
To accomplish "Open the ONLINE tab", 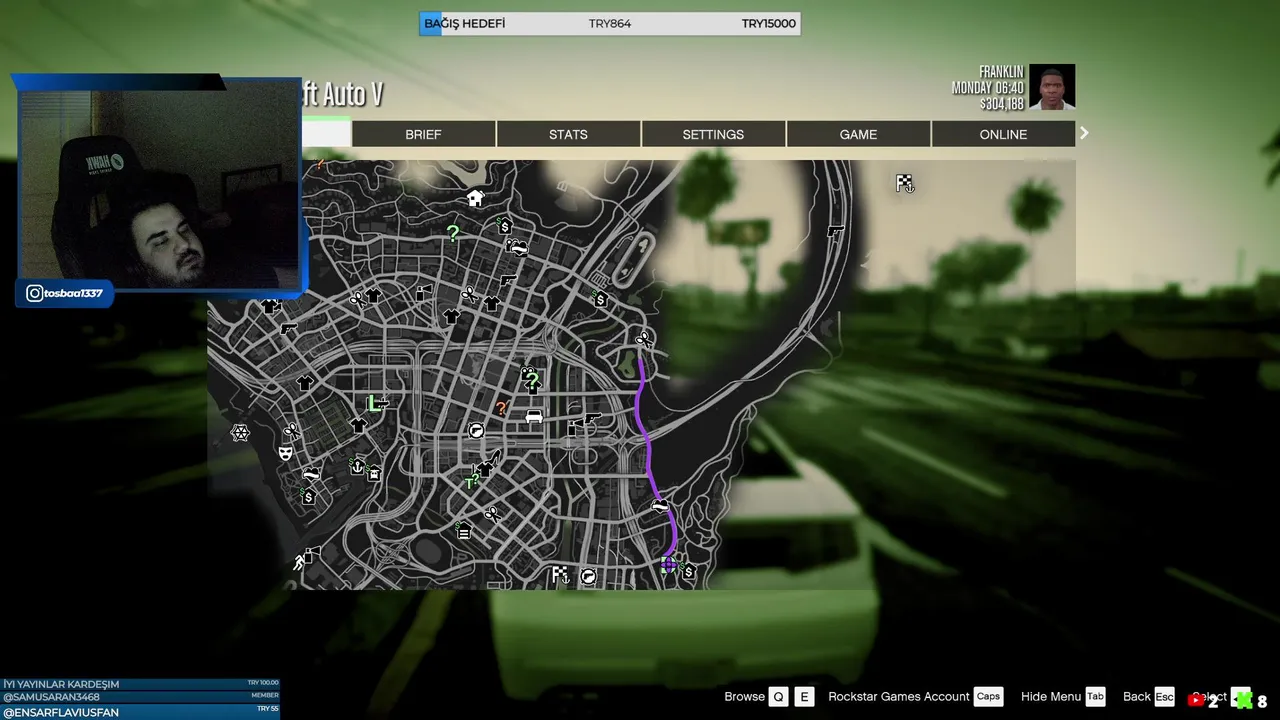I will click(1003, 134).
